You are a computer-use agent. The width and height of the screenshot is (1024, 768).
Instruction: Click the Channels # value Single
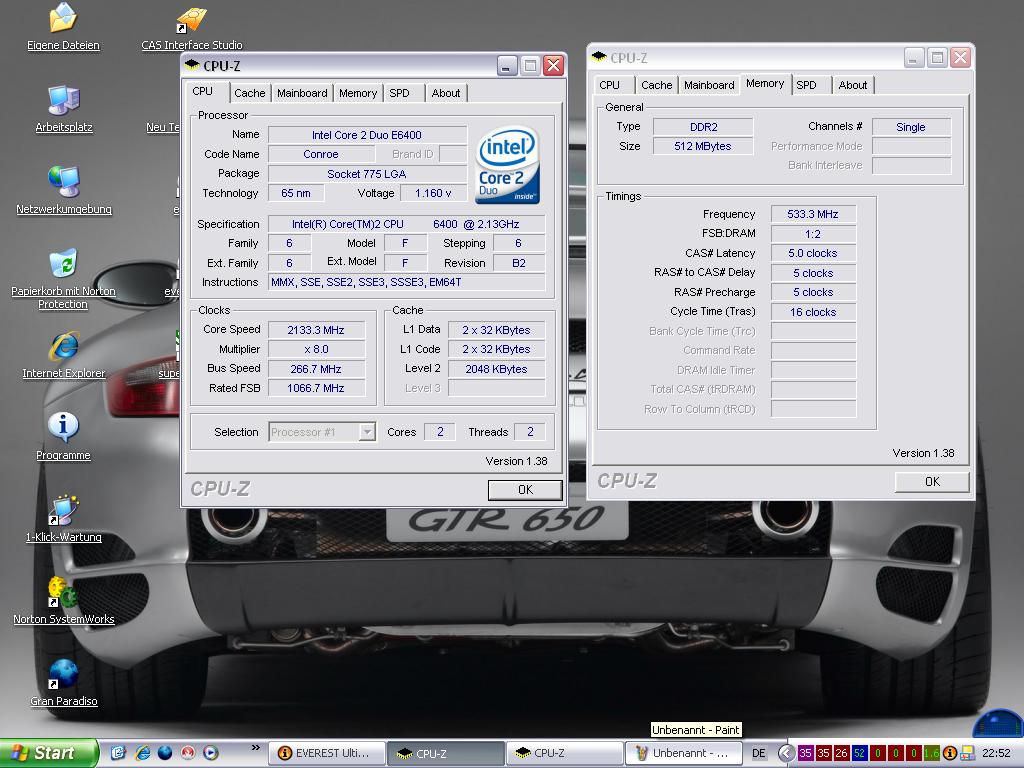click(911, 127)
